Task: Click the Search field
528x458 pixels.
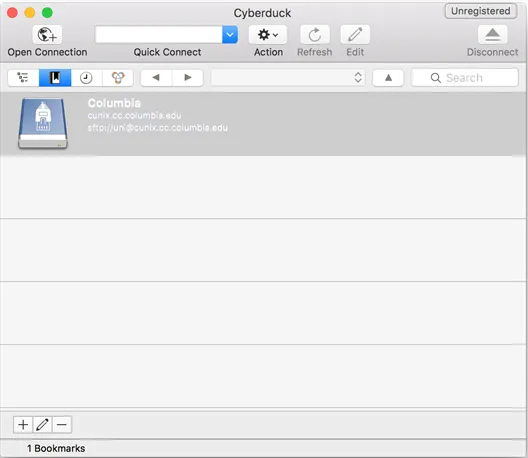Action: pos(465,78)
